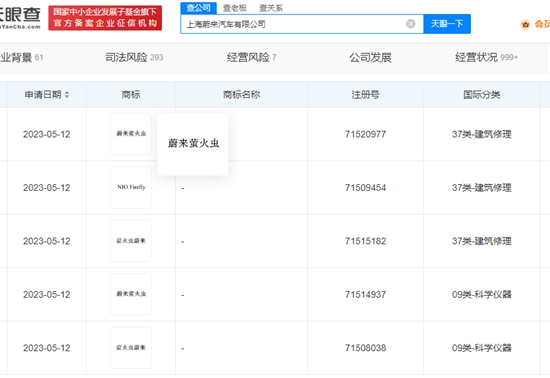Image resolution: width=550 pixels, height=378 pixels.
Task: Click the crown membership icon
Action: coord(525,24)
